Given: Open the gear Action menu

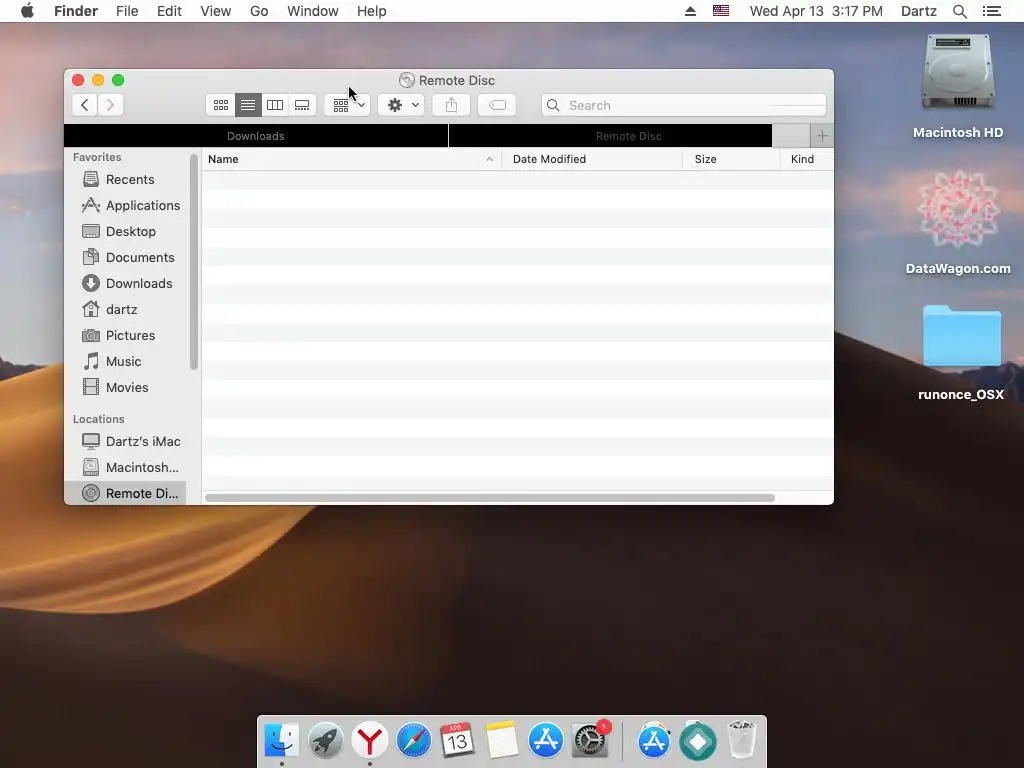Looking at the screenshot, I should 402,105.
